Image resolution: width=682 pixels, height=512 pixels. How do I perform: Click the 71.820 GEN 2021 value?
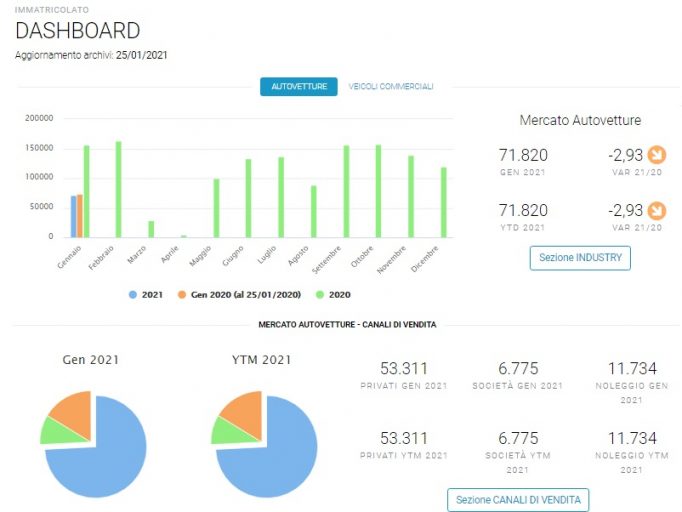(x=523, y=155)
